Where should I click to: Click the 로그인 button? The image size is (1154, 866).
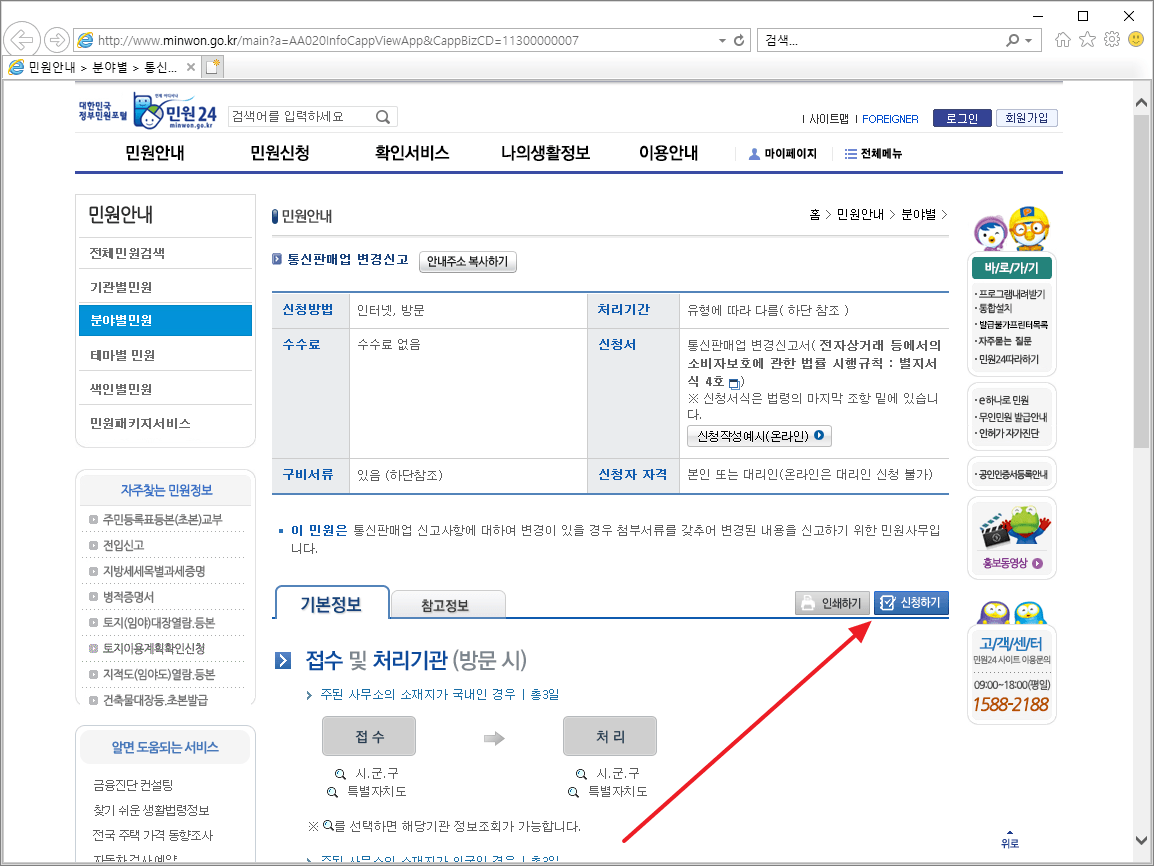tap(962, 118)
